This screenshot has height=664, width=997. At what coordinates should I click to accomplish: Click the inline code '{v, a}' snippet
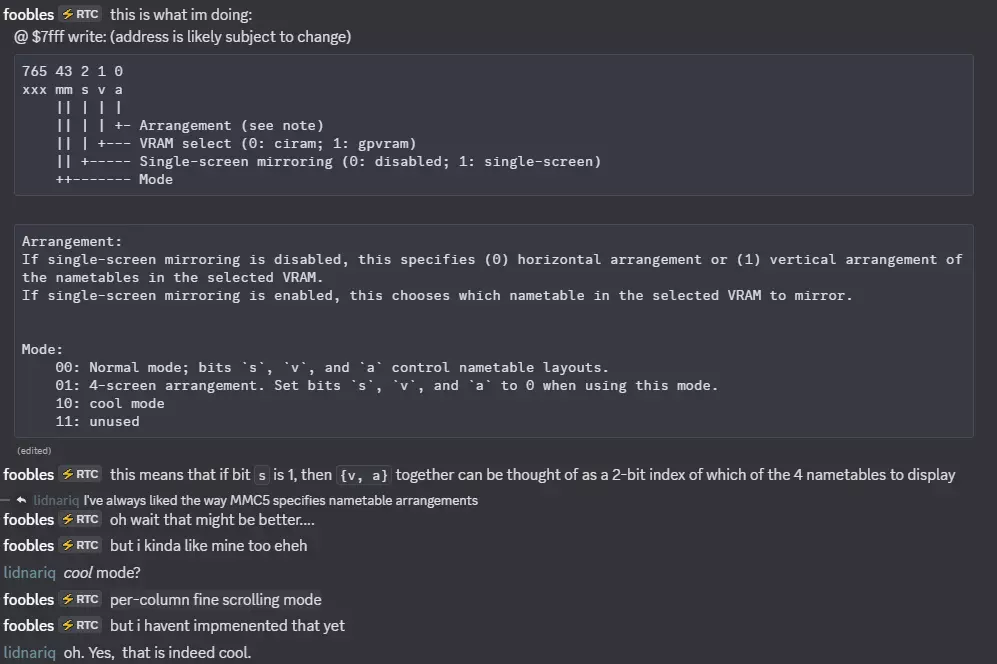pyautogui.click(x=364, y=475)
